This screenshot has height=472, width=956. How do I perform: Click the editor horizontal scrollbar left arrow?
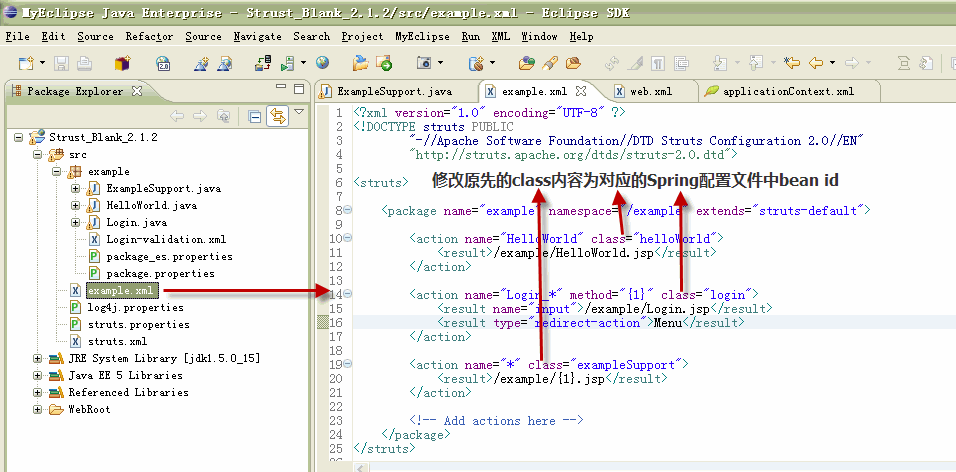[361, 467]
